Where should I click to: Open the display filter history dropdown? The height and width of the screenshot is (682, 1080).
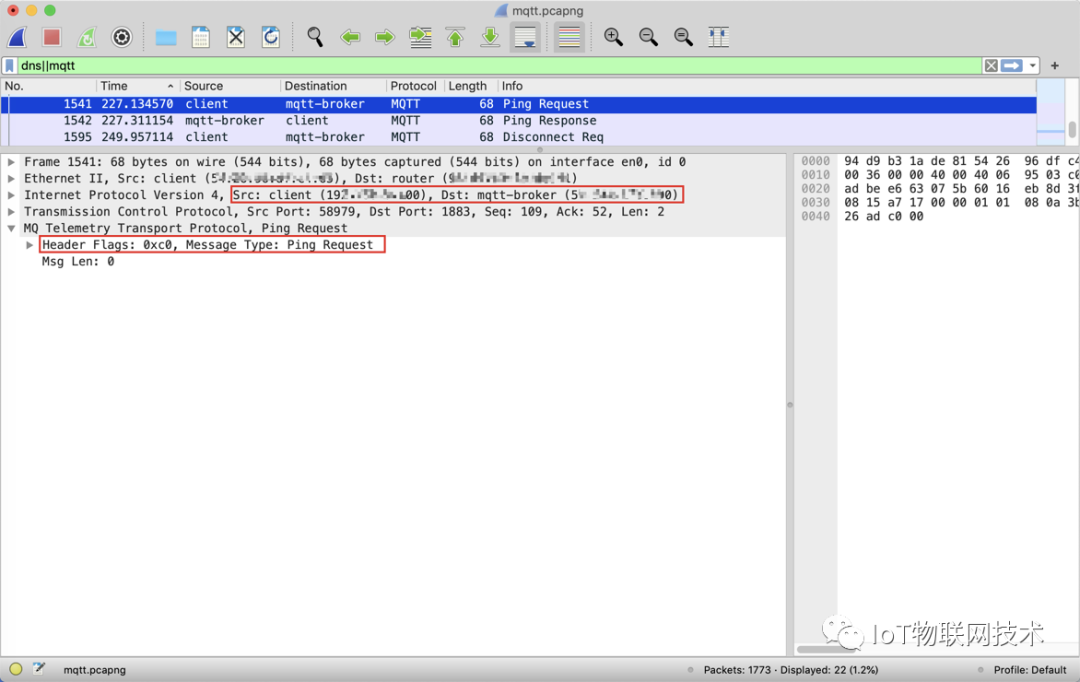pyautogui.click(x=1033, y=66)
